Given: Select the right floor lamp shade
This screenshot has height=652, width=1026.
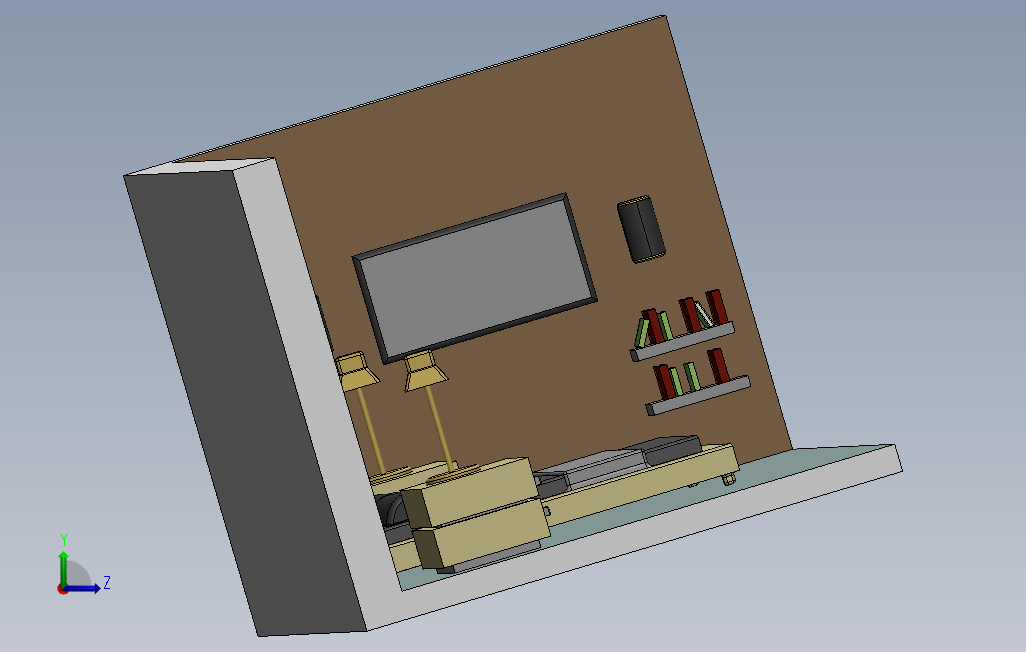Looking at the screenshot, I should [425, 371].
